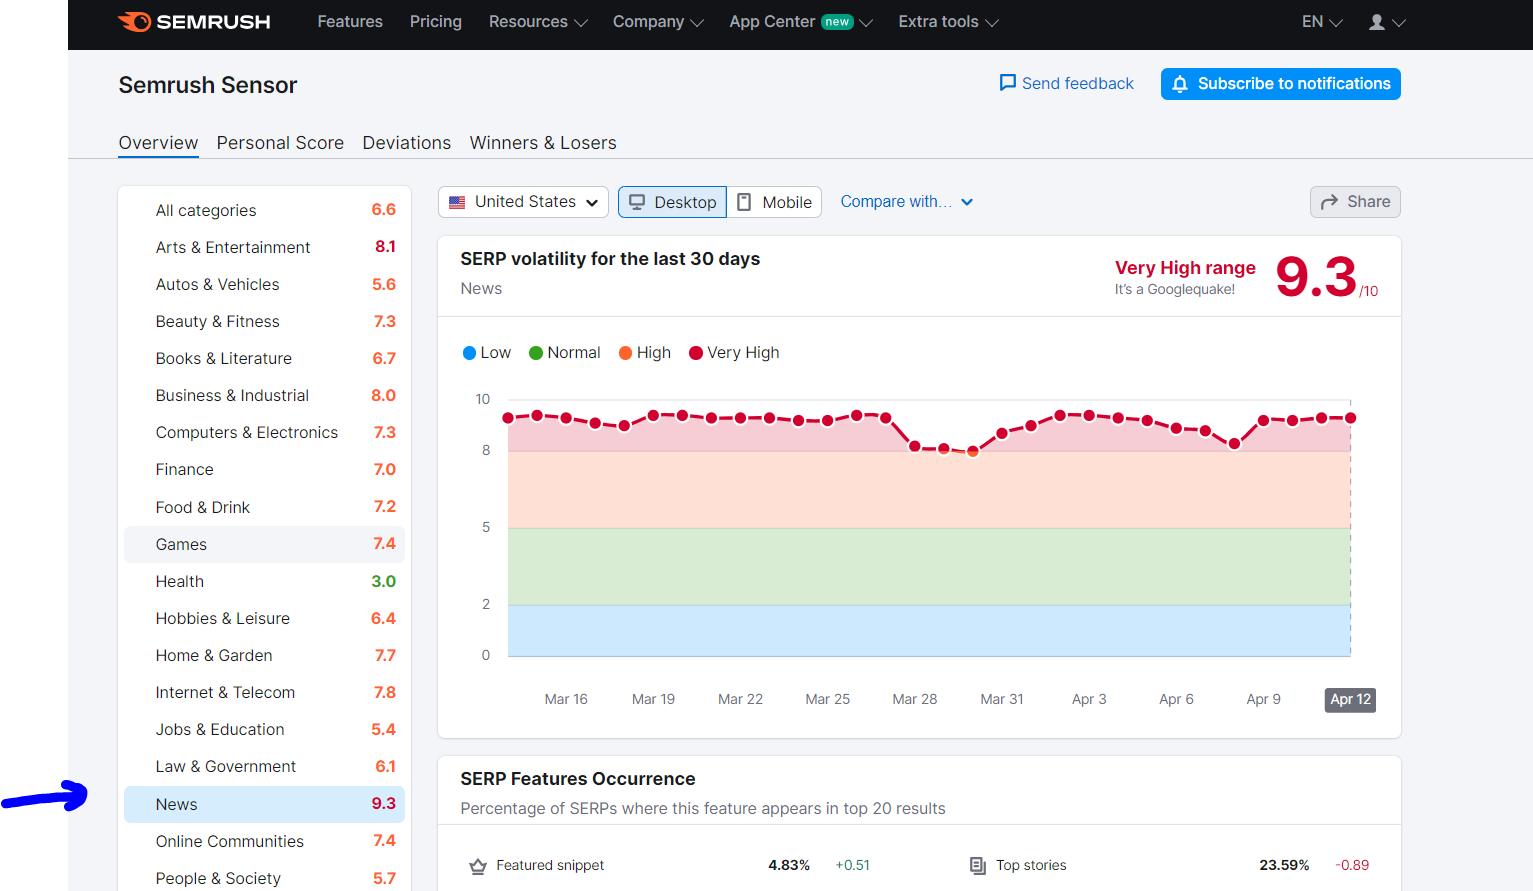Open the United States country dropdown
This screenshot has height=891, width=1533.
[x=524, y=202]
